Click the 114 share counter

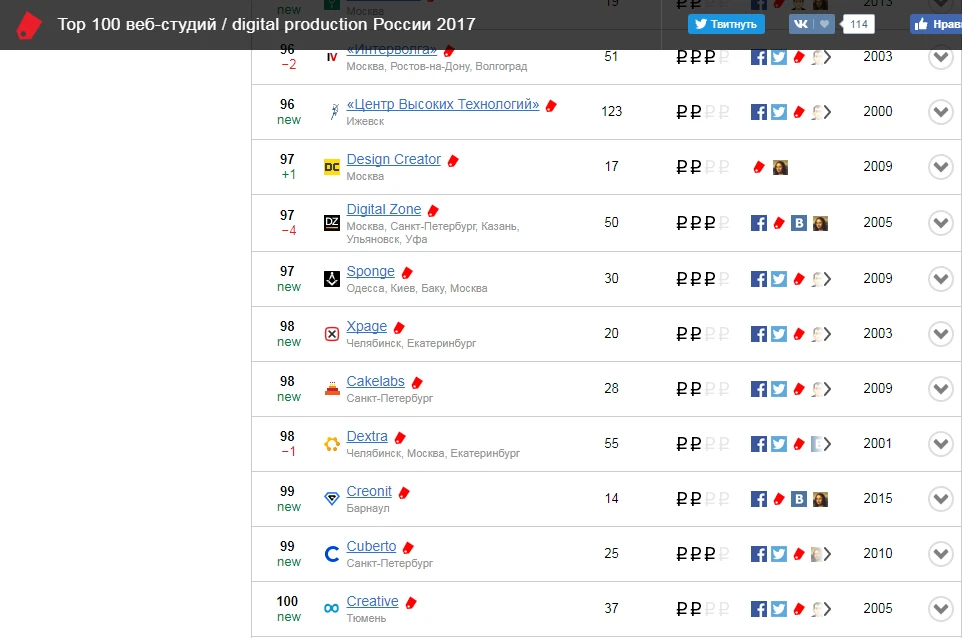tap(859, 25)
